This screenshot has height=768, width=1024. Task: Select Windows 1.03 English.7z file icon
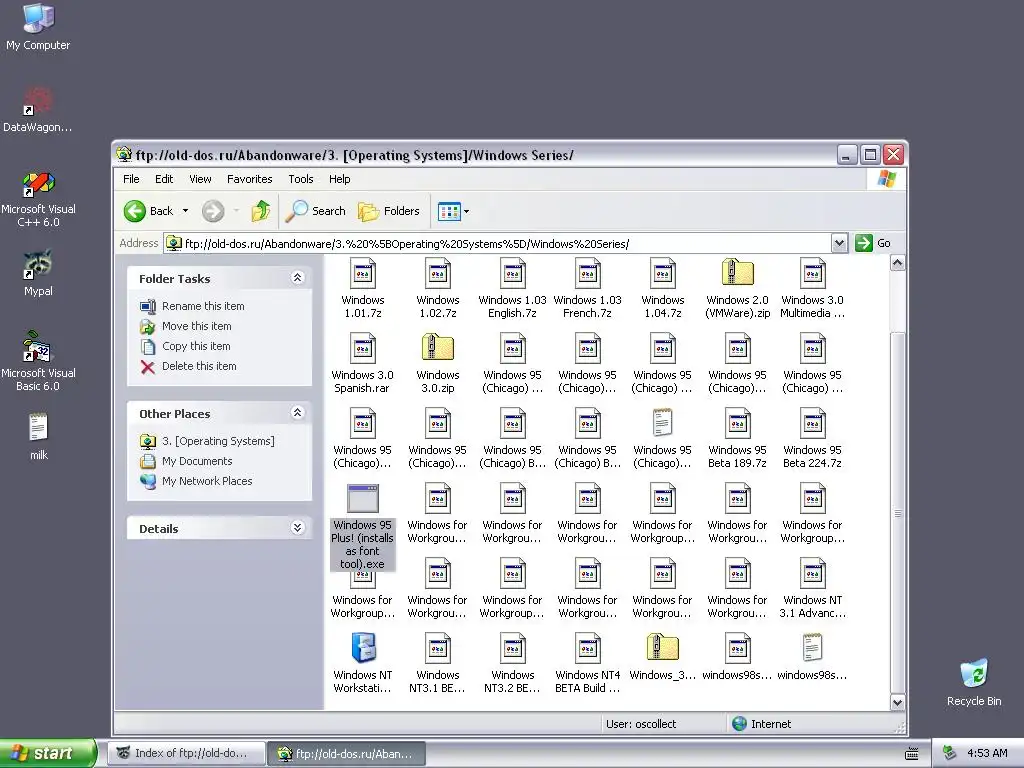pos(513,274)
